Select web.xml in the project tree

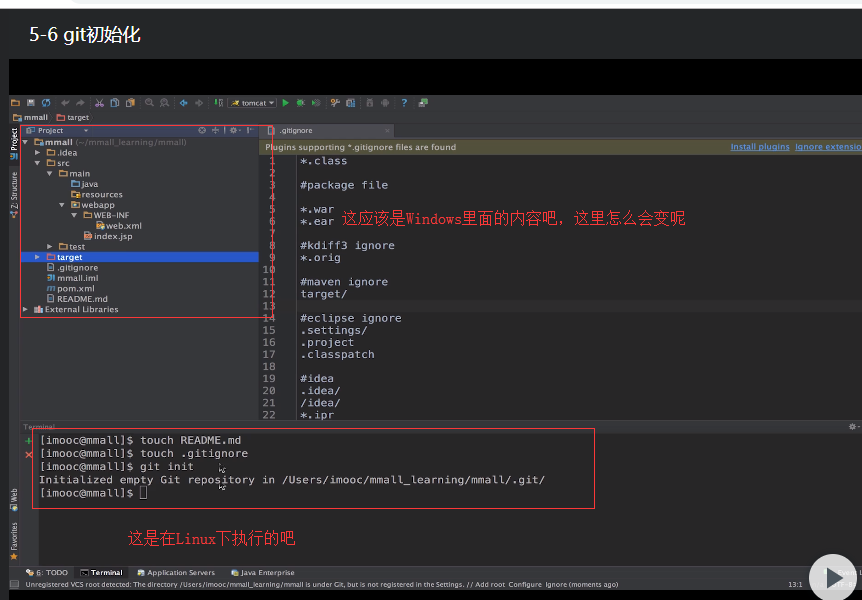119,226
